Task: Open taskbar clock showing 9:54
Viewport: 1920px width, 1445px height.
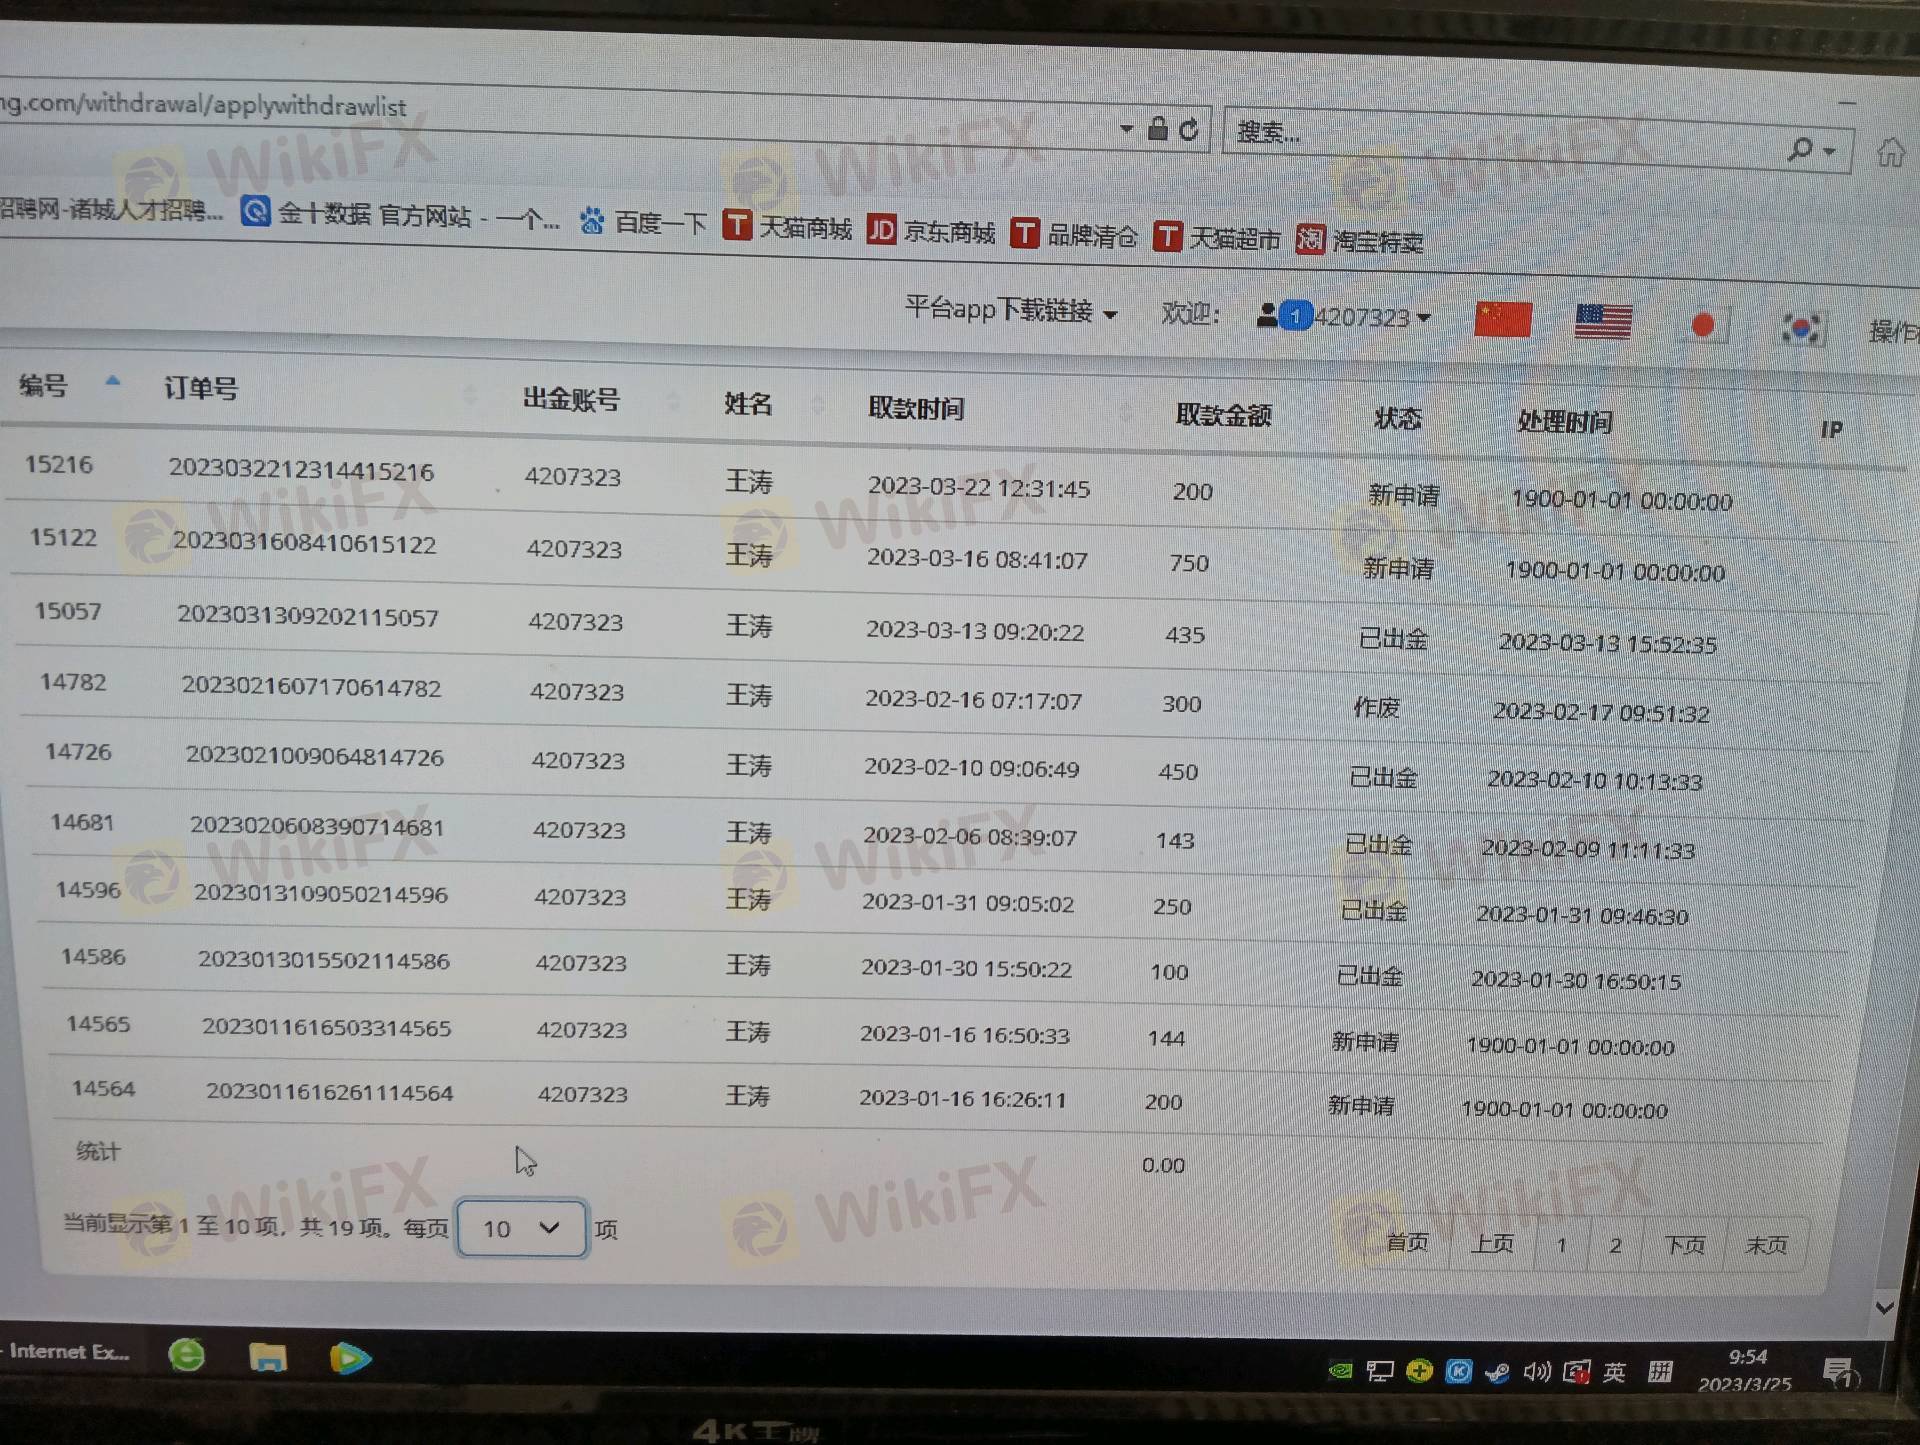Action: (x=1745, y=1370)
